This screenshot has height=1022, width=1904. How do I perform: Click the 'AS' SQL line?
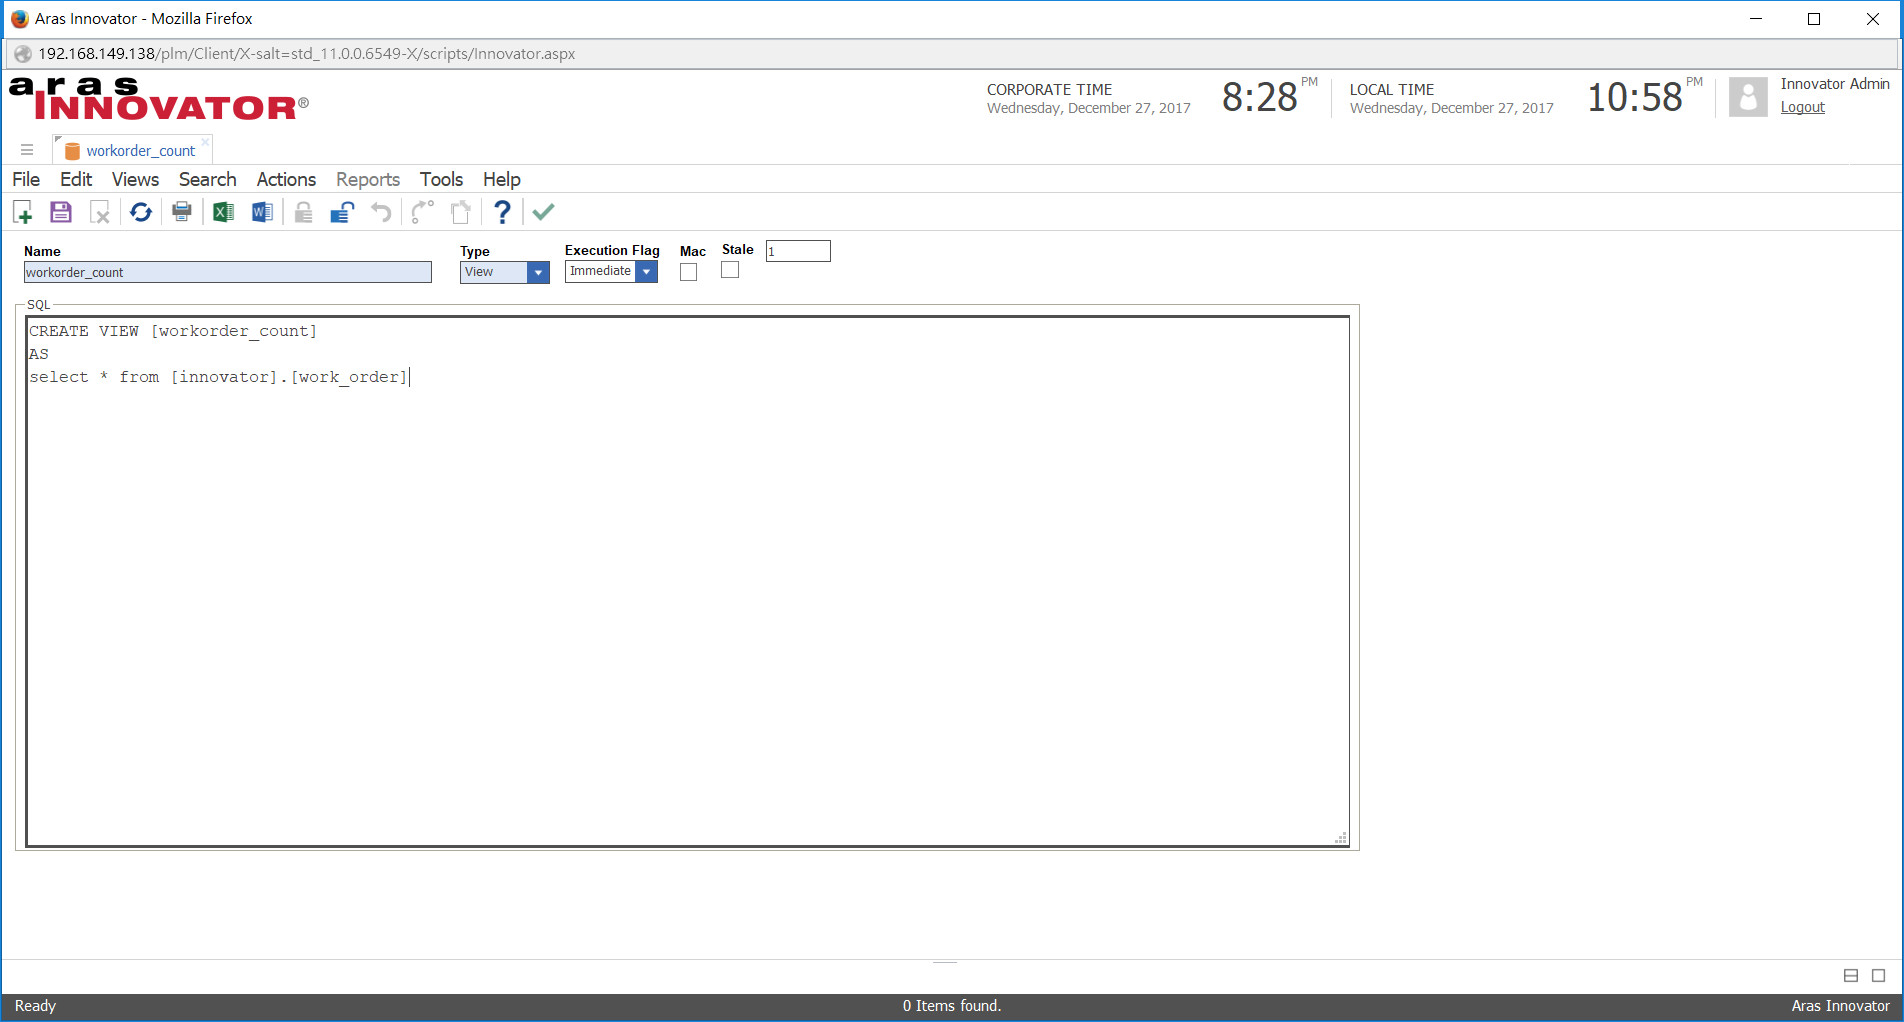pos(39,354)
